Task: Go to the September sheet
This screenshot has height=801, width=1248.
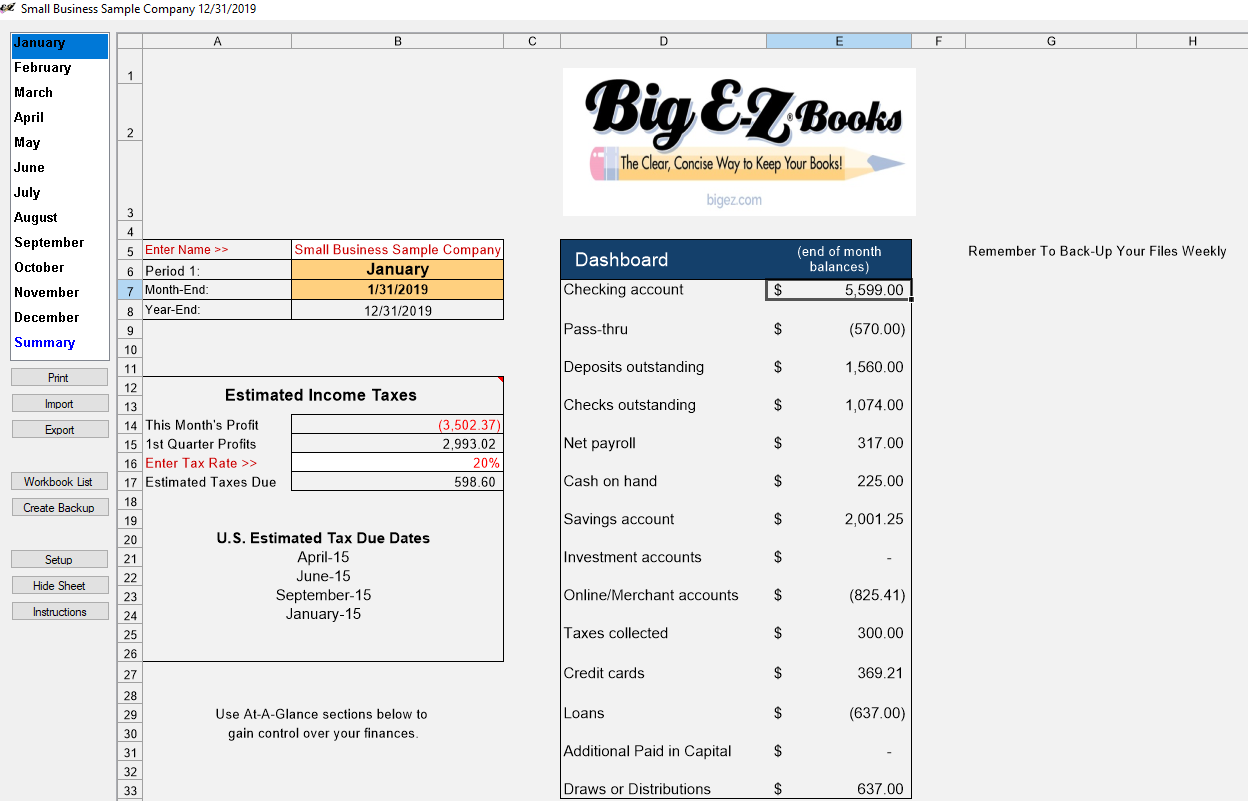Action: click(x=49, y=242)
